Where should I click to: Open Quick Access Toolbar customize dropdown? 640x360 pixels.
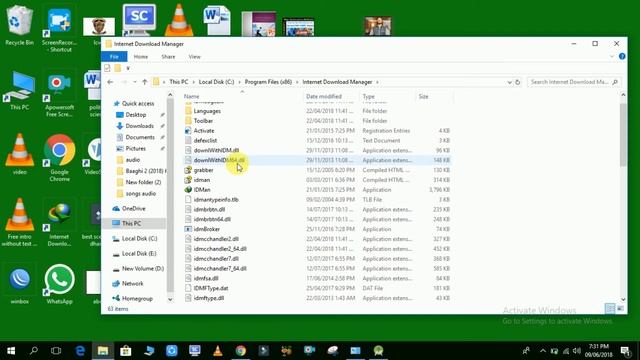click(x=128, y=68)
